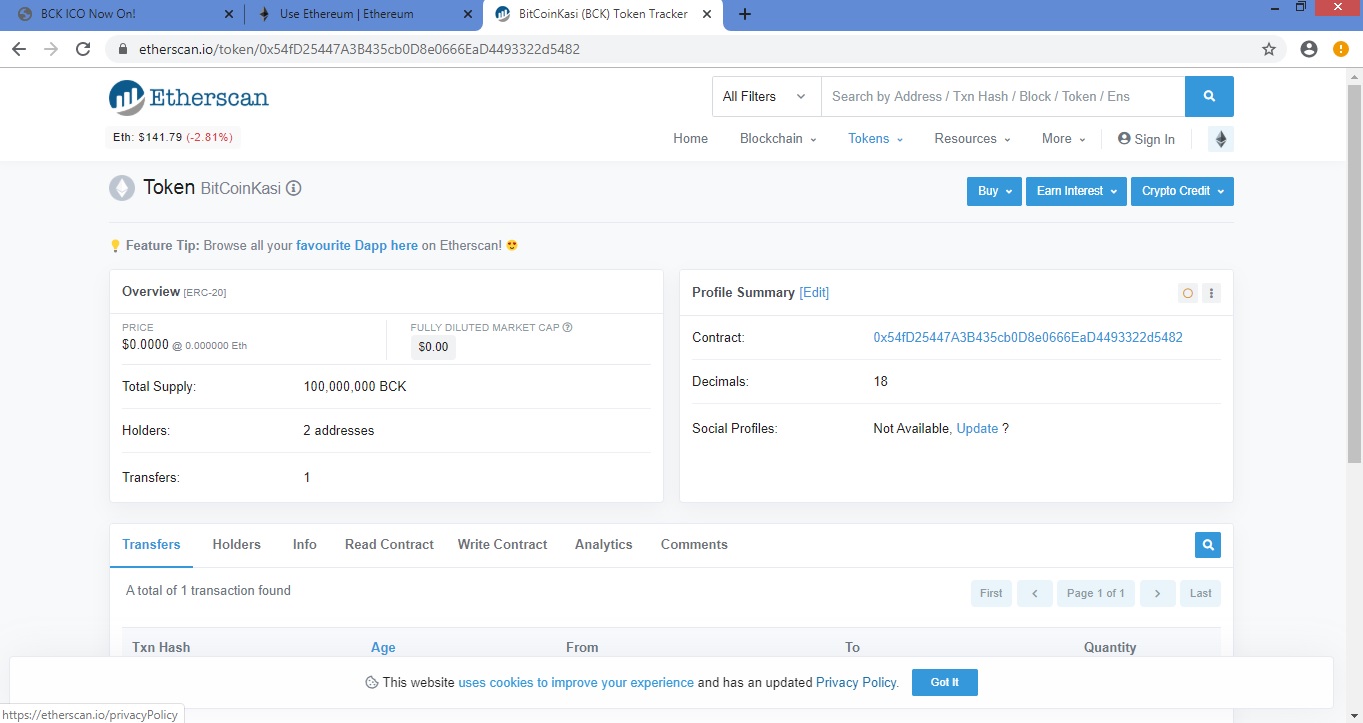This screenshot has width=1363, height=723.
Task: Click the 2 addresses holders value
Action: (x=339, y=430)
